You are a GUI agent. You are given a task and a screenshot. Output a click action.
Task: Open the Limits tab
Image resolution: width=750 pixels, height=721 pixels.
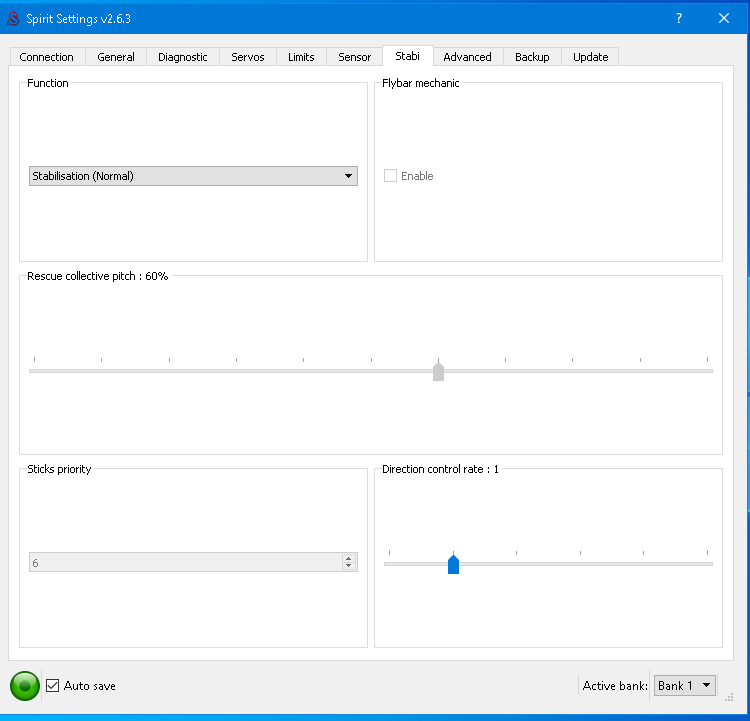tap(301, 57)
